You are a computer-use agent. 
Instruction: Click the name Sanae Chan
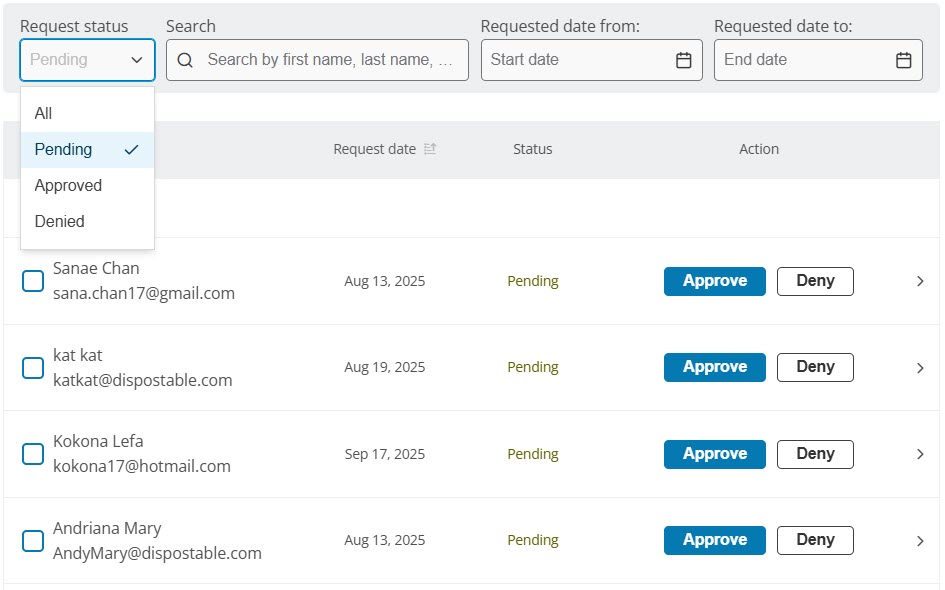[x=96, y=268]
